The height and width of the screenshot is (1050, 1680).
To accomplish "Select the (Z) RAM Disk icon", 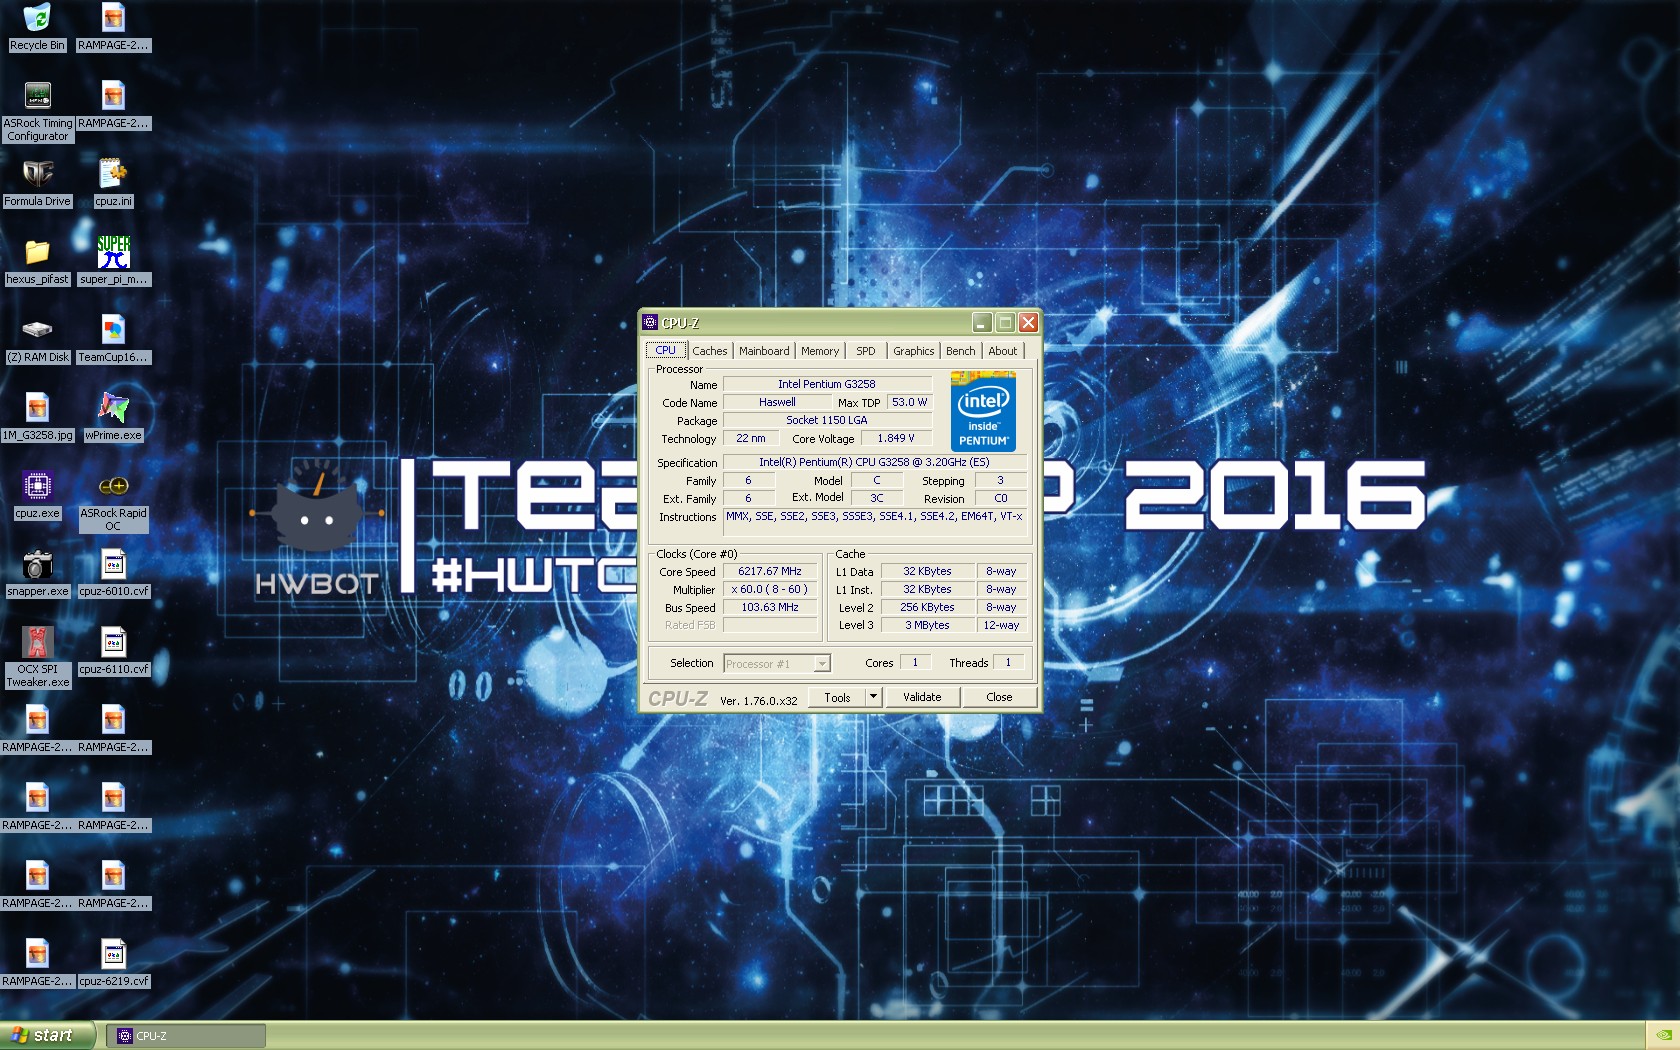I will tap(38, 340).
